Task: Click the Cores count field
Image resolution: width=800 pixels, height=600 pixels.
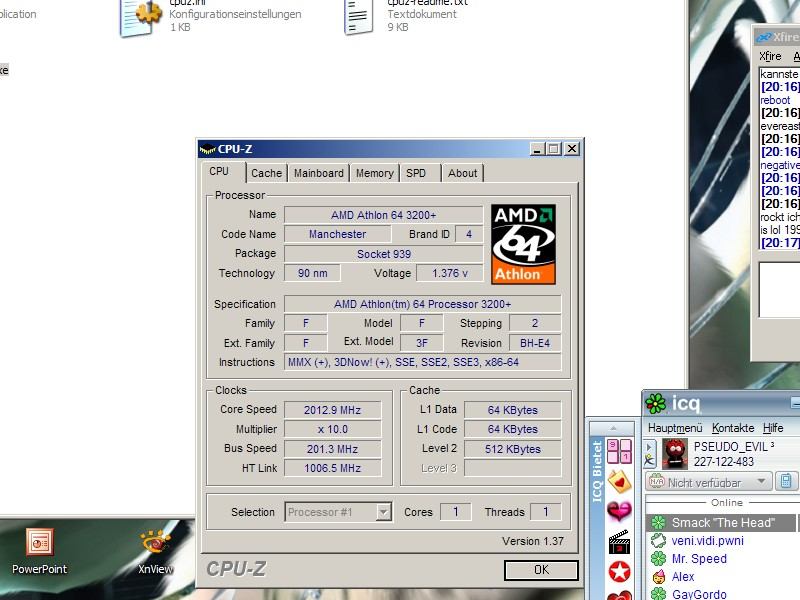Action: (x=456, y=512)
